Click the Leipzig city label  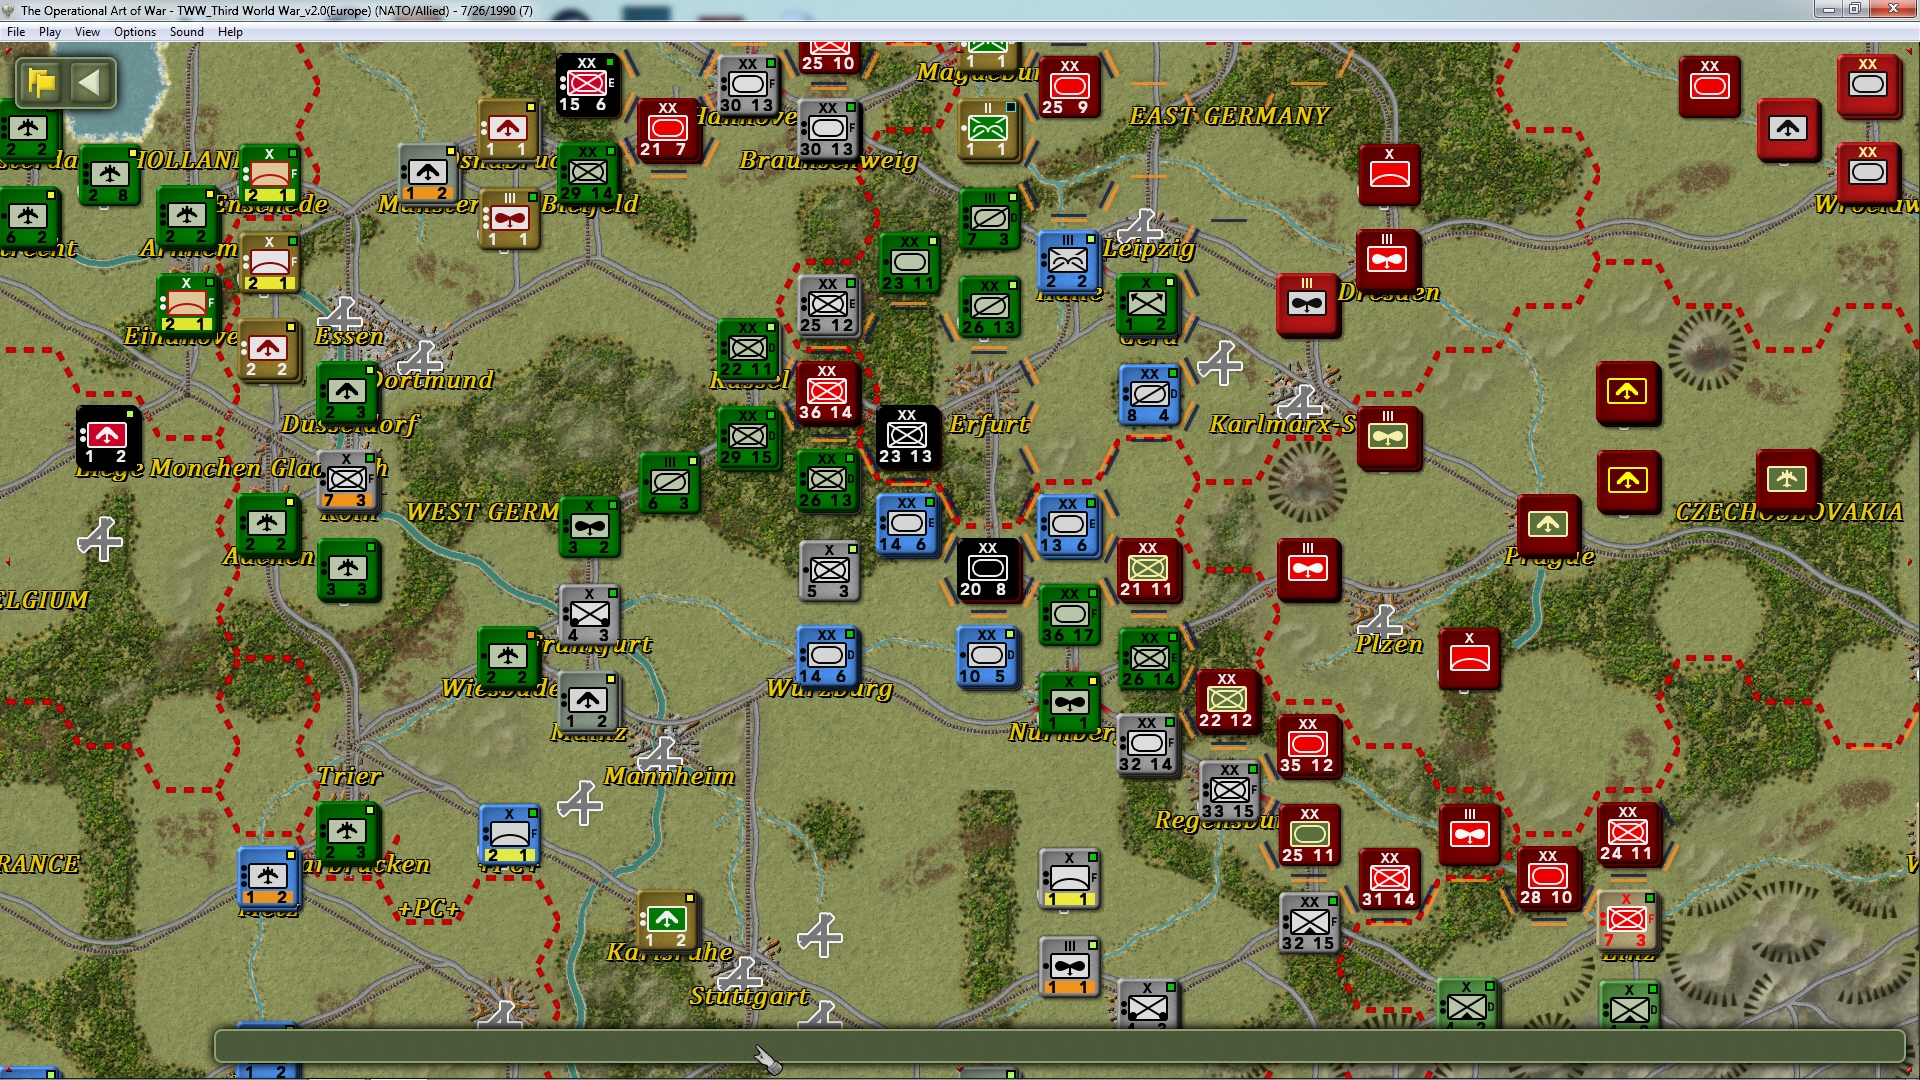[x=1149, y=248]
